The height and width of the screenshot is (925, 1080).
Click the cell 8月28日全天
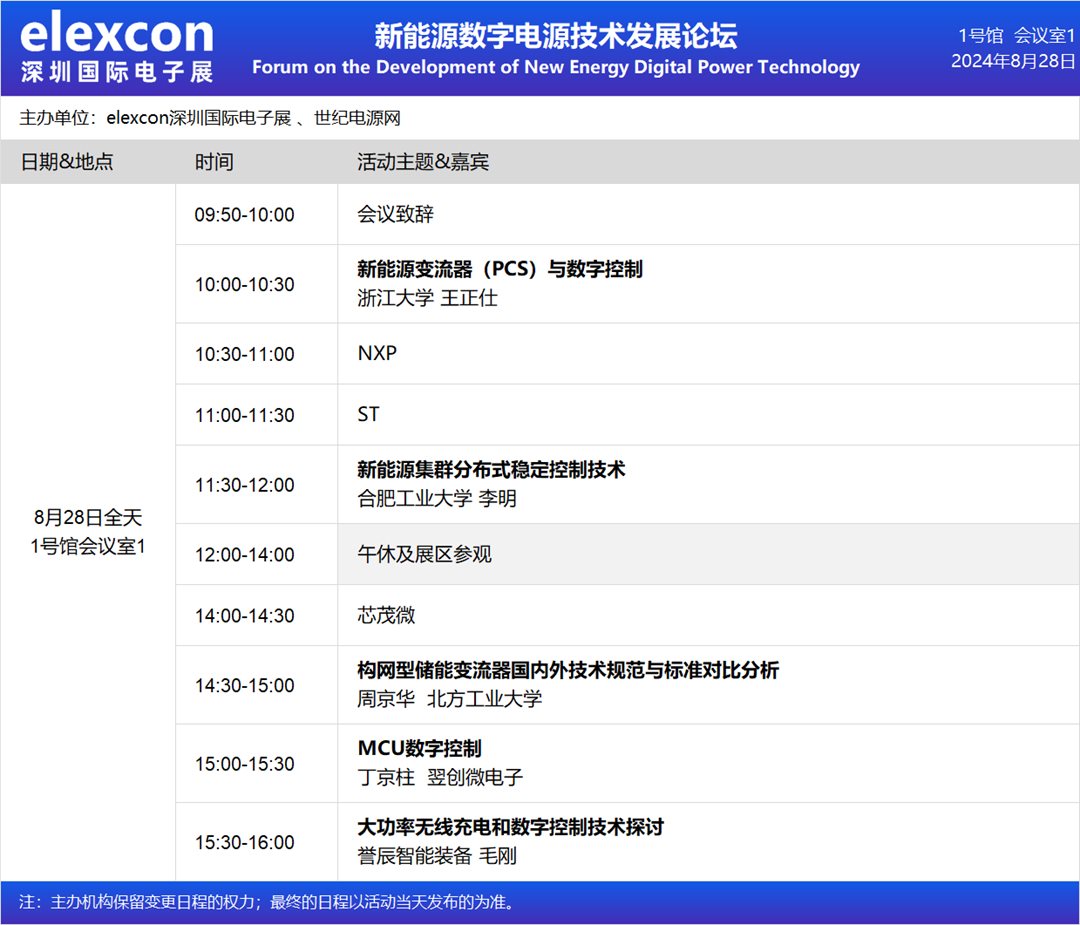coord(88,517)
